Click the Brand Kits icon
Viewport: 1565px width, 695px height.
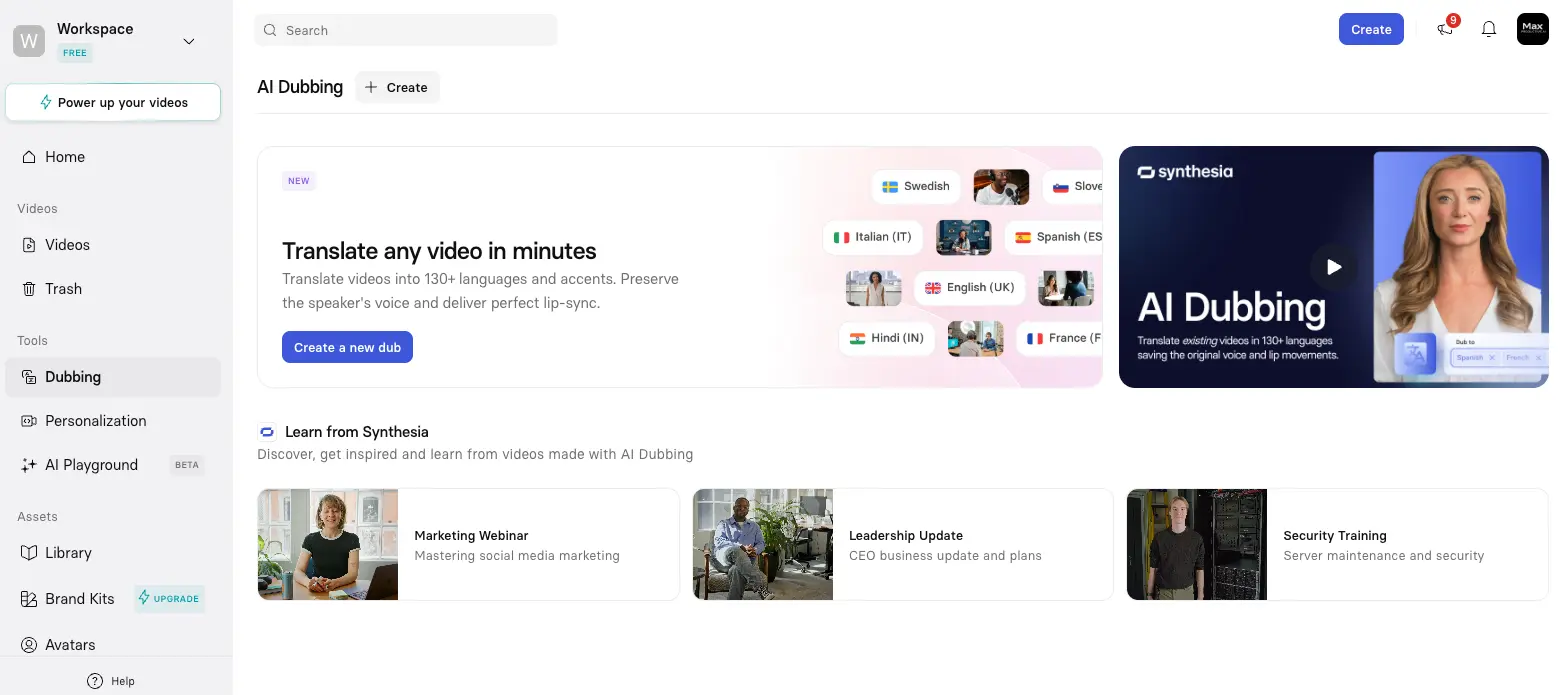point(29,599)
